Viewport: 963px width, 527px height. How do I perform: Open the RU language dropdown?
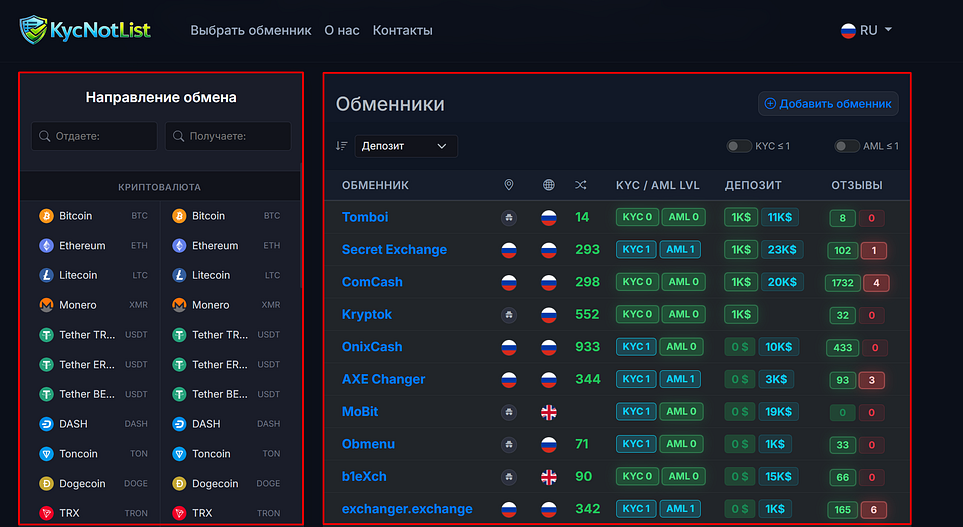(866, 30)
